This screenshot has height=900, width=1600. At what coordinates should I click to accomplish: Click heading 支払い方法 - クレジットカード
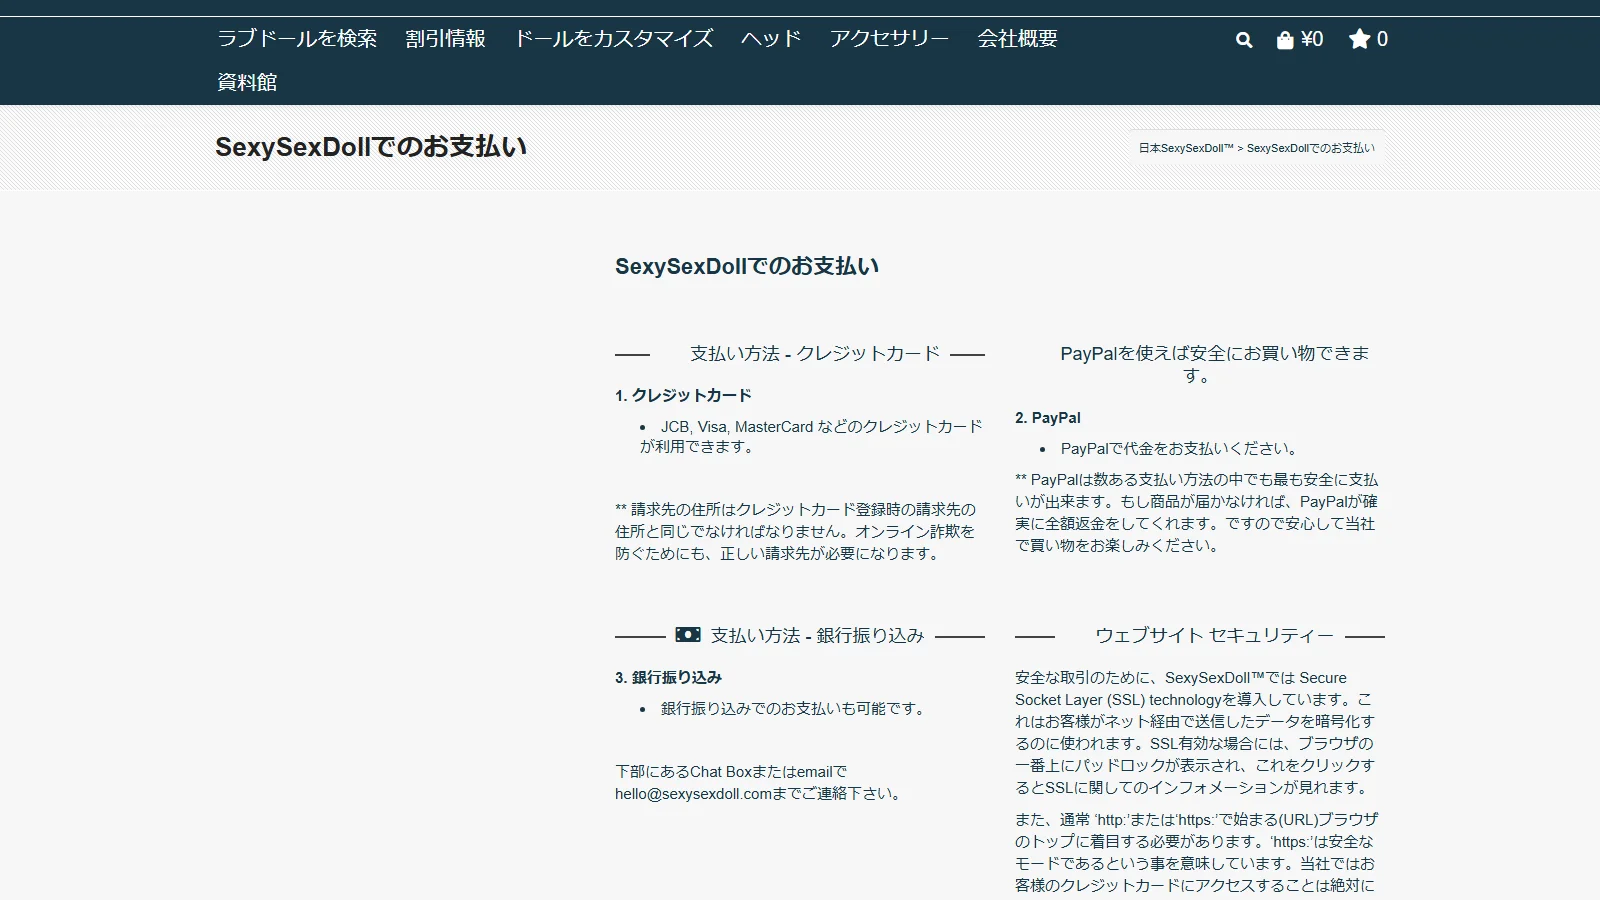point(815,354)
